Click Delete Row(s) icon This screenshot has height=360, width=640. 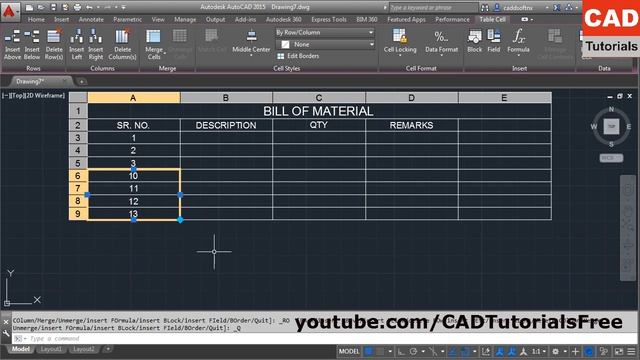point(54,37)
